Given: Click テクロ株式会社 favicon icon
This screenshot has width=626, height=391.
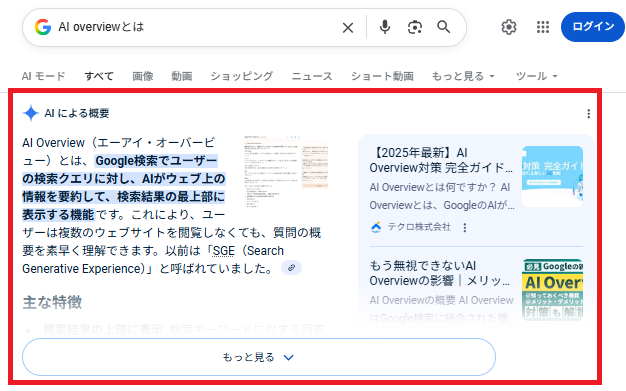Looking at the screenshot, I should (376, 227).
